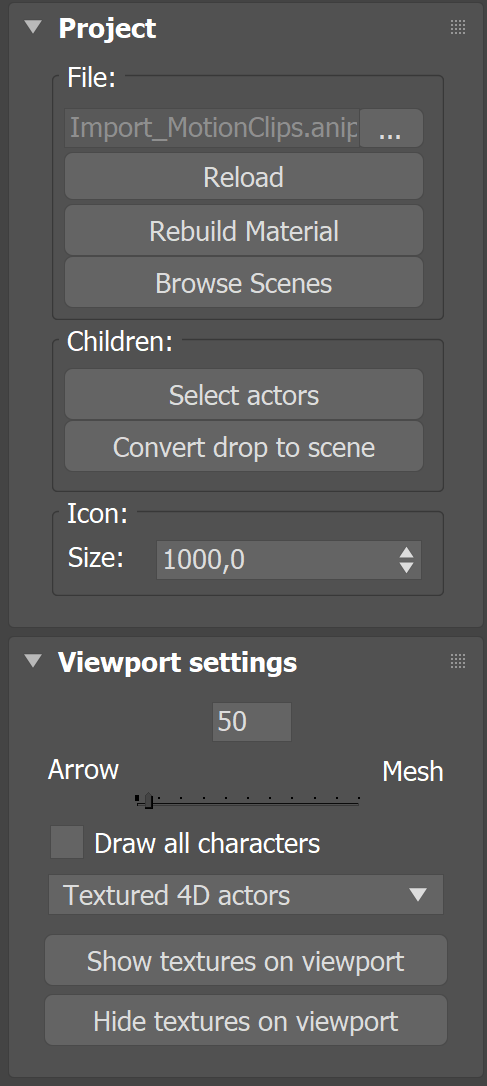
Task: Collapse the Viewport settings rollout triangle
Action: pyautogui.click(x=33, y=661)
